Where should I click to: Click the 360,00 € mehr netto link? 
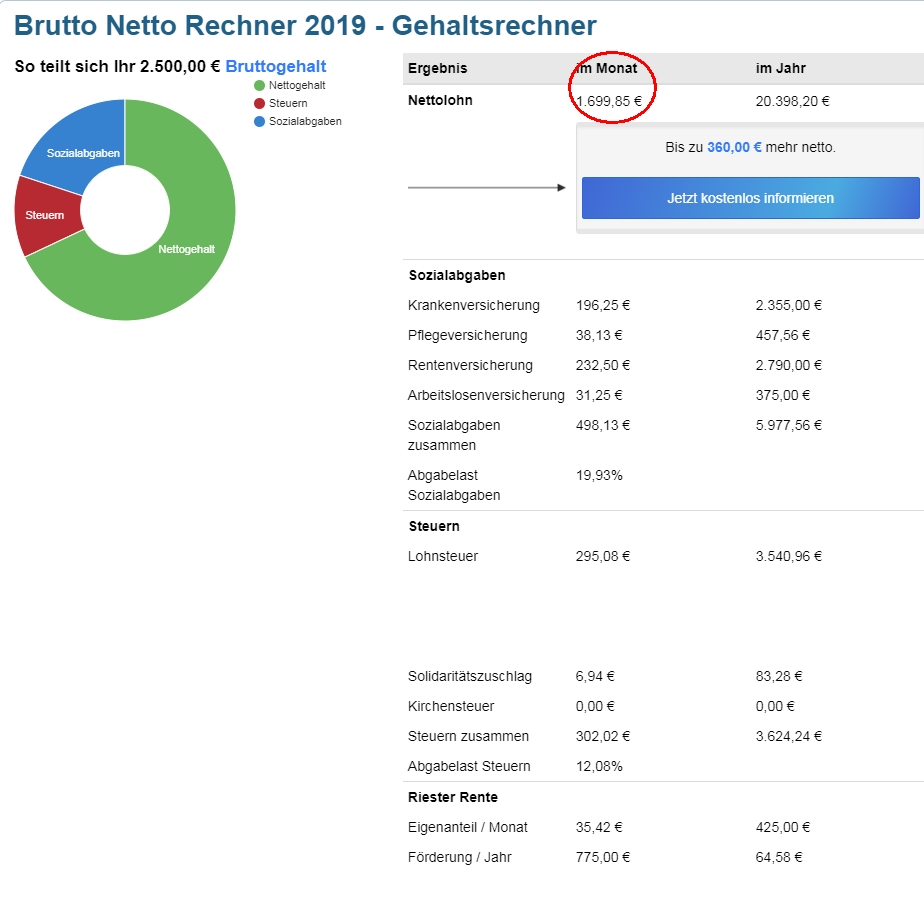(x=734, y=147)
